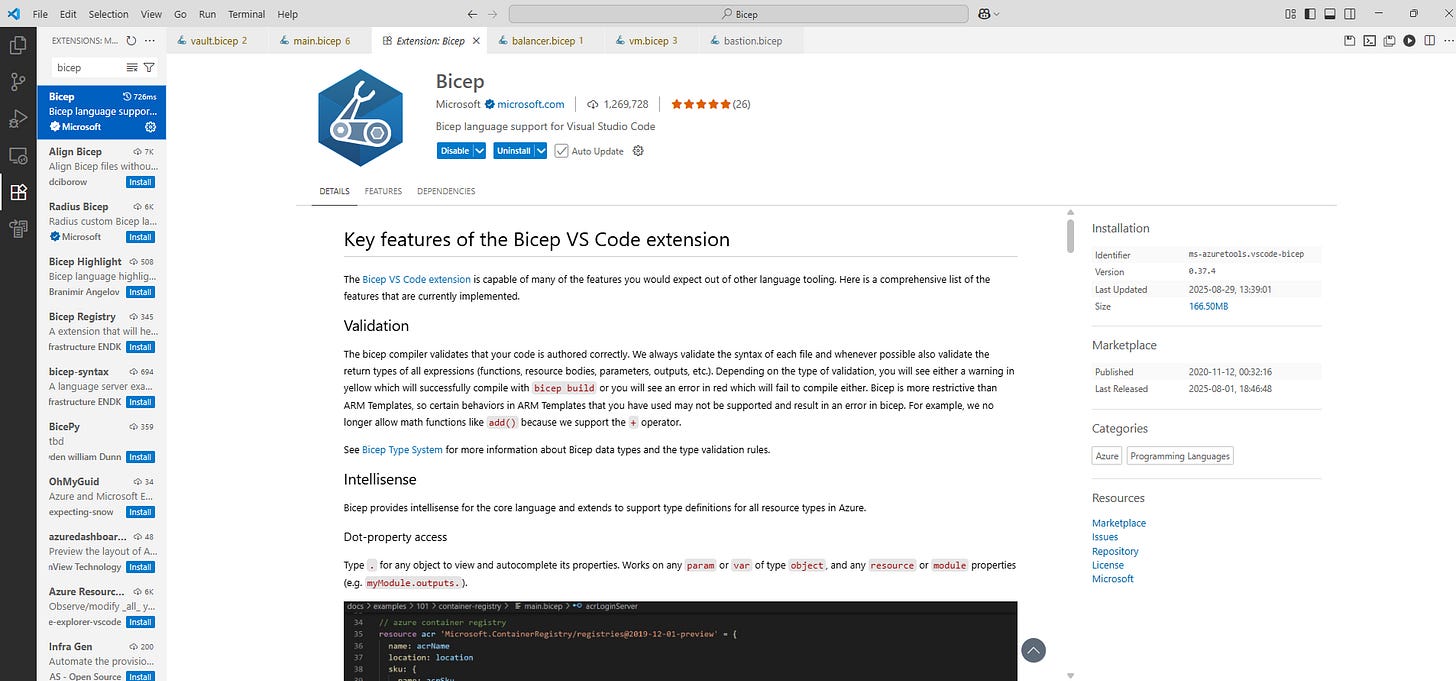Select the DEPENDENCIES tab
1456x681 pixels.
coord(446,191)
